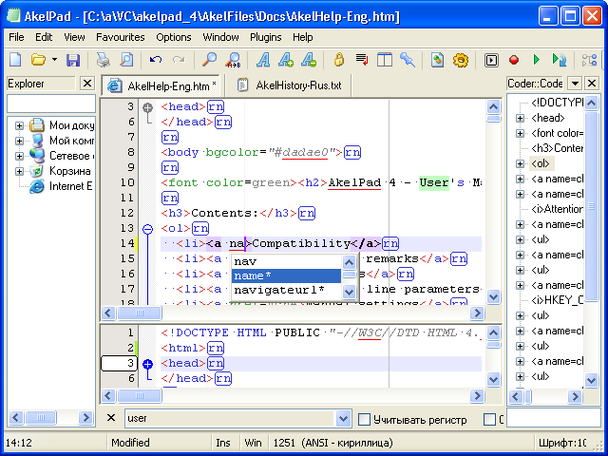Close the Coder::CodeFold panel

pyautogui.click(x=592, y=83)
